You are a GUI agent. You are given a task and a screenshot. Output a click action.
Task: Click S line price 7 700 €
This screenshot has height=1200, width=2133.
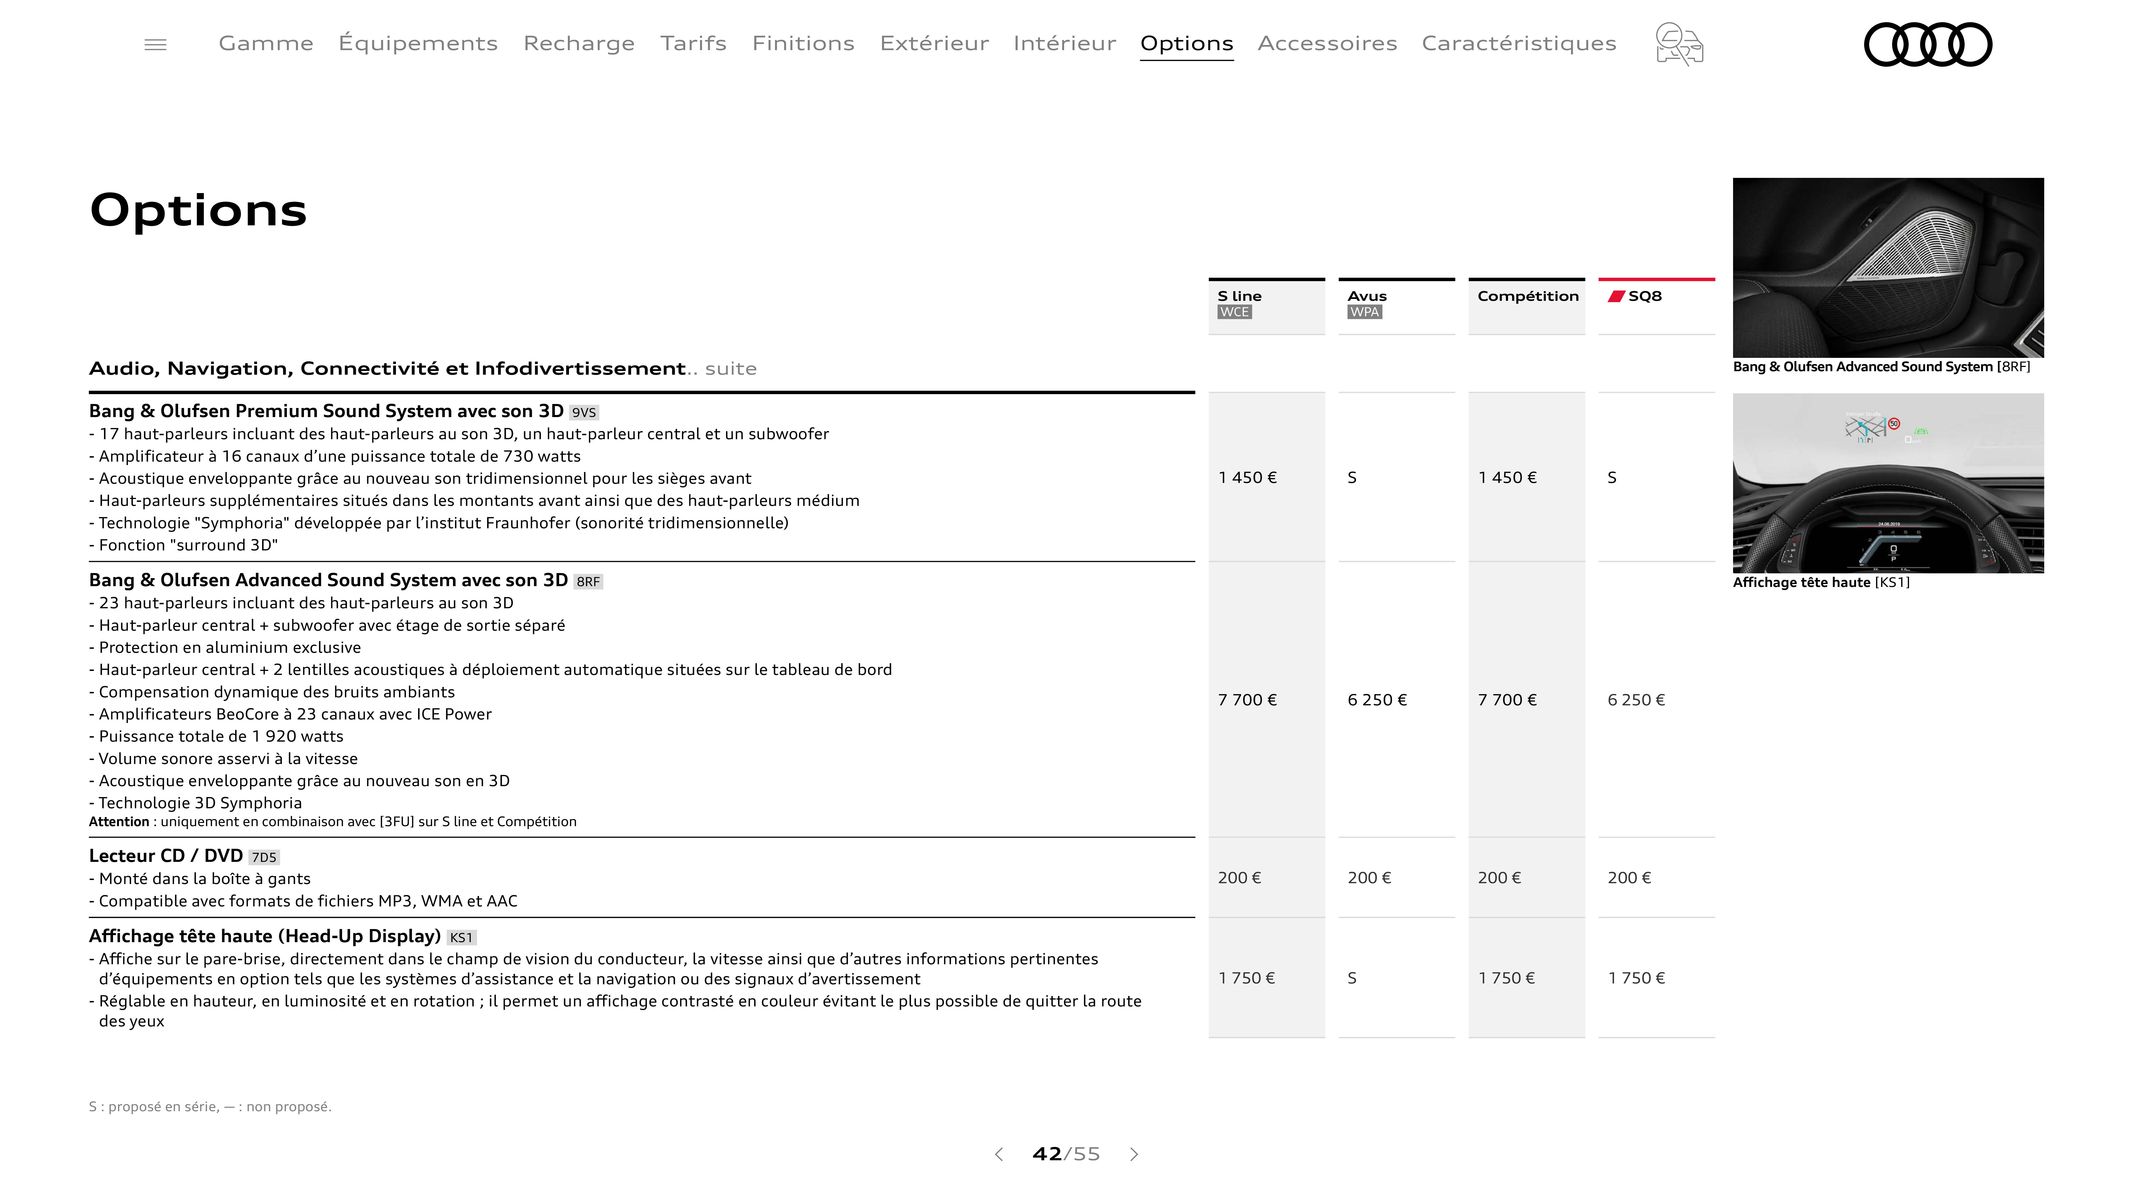1247,700
